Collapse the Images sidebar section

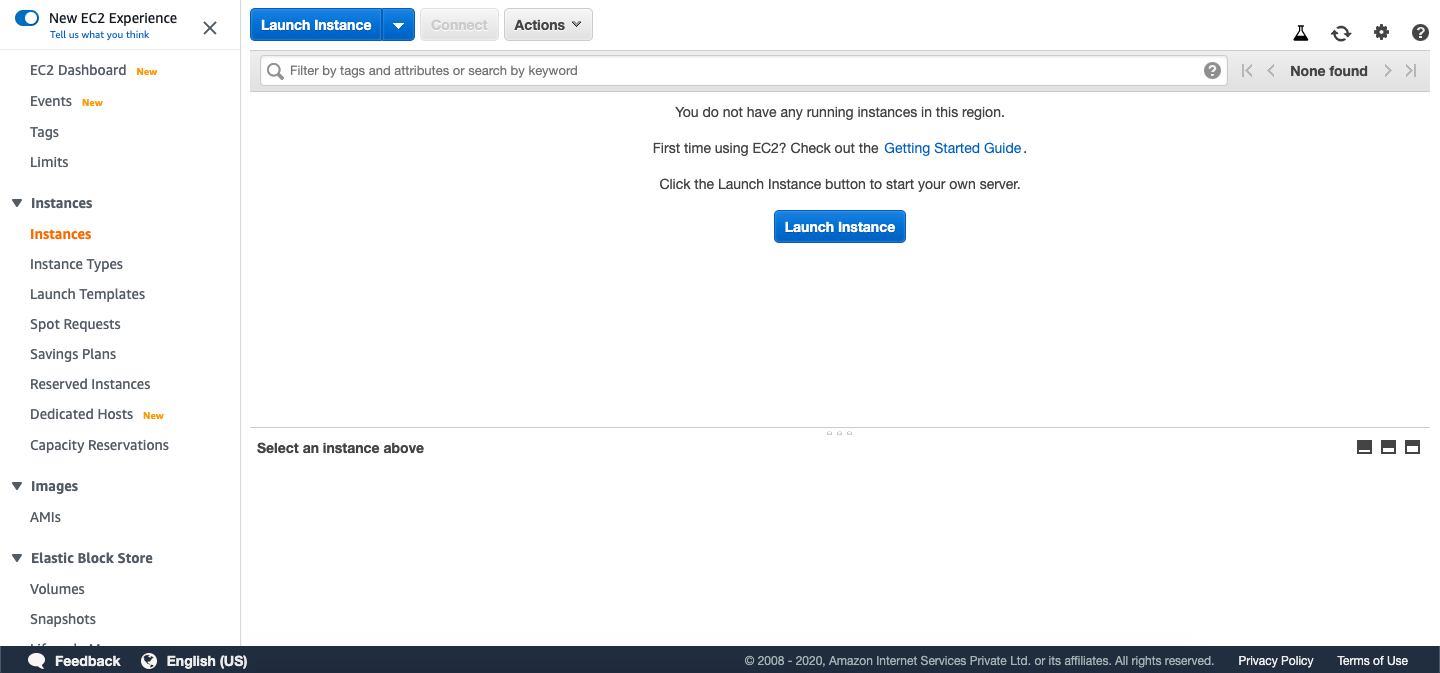17,486
